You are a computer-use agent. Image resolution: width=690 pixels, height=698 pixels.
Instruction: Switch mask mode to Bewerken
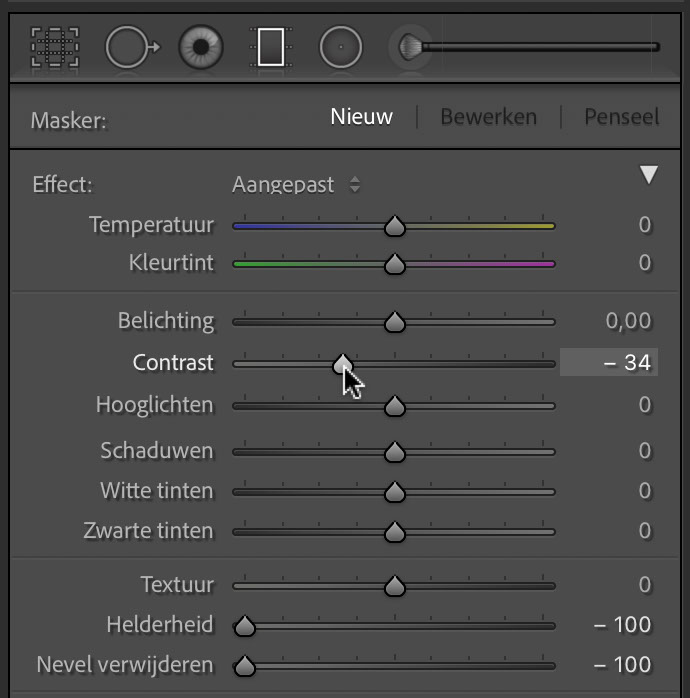(488, 117)
